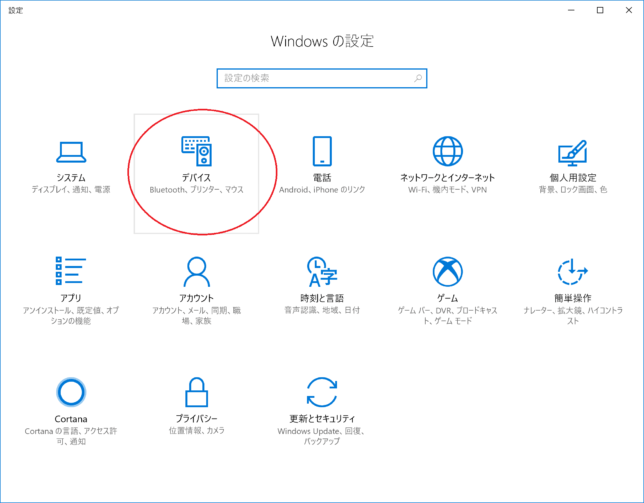
Task: Close the 設定 window
Action: (x=629, y=10)
